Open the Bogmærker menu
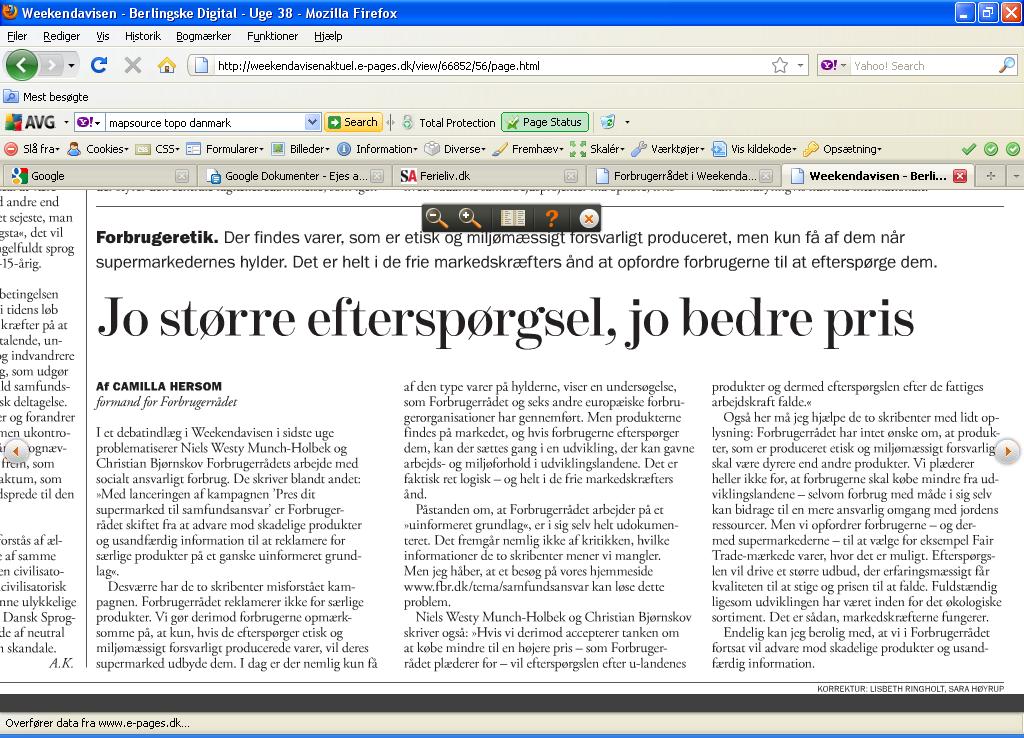Image resolution: width=1024 pixels, height=738 pixels. (203, 36)
